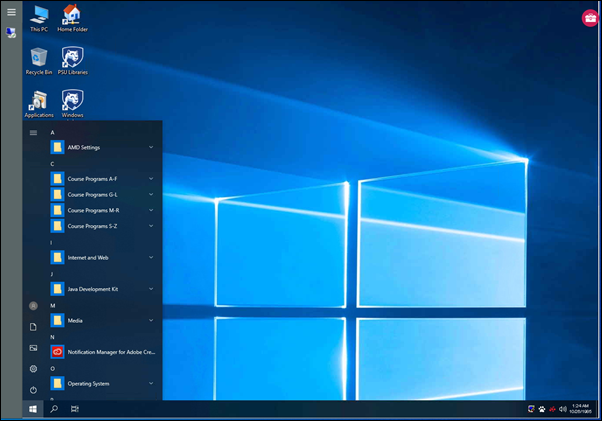Viewport: 602px width, 421px height.
Task: Open the user account icon in Start menu
Action: pos(33,306)
